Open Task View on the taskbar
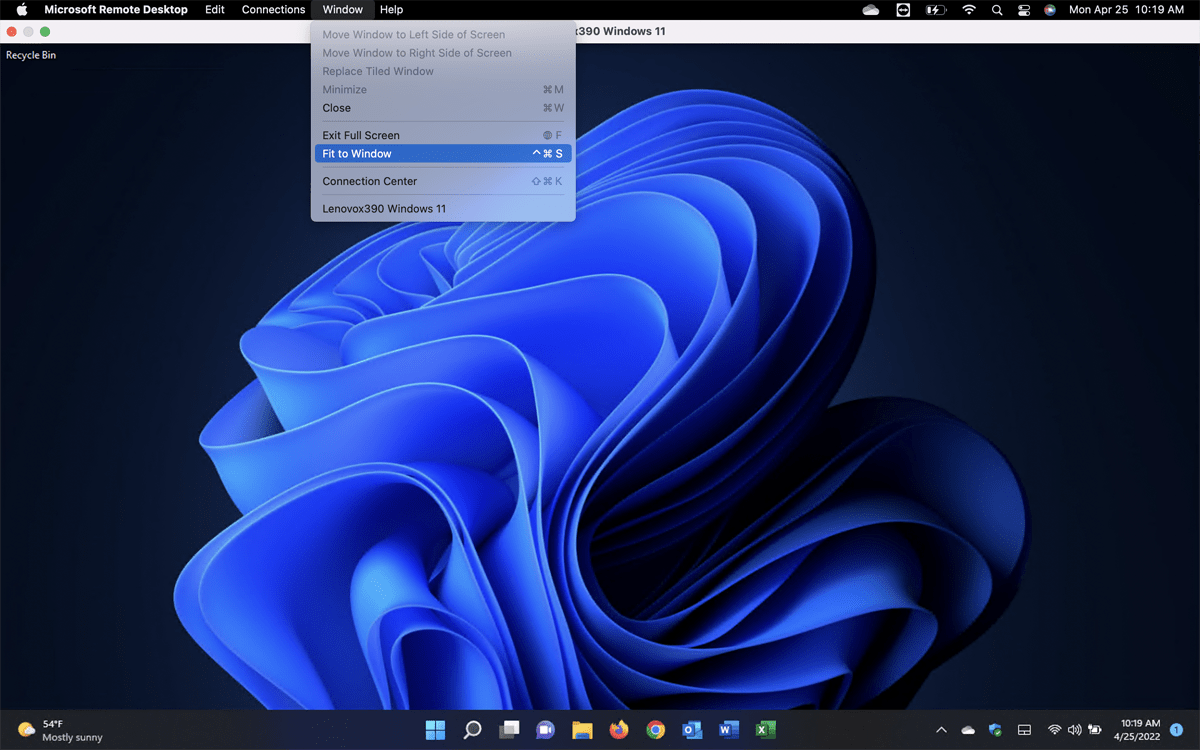The width and height of the screenshot is (1200, 750). click(x=509, y=730)
